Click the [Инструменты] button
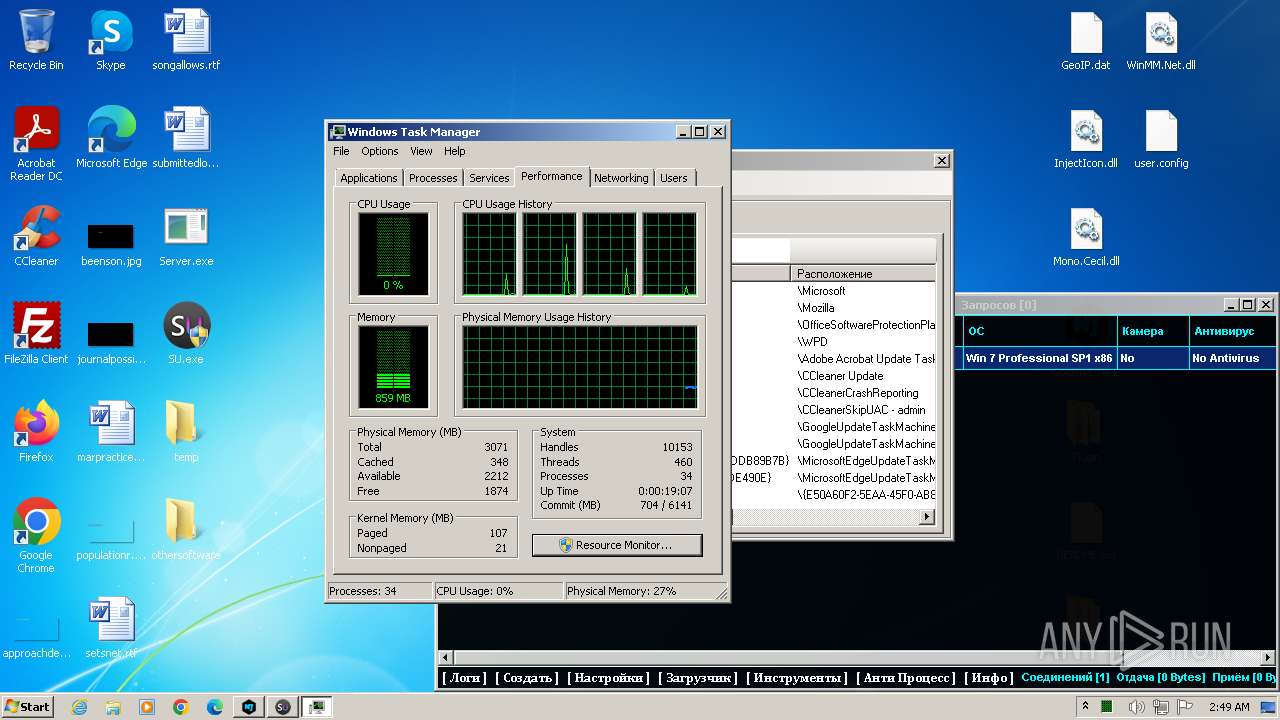 (797, 678)
